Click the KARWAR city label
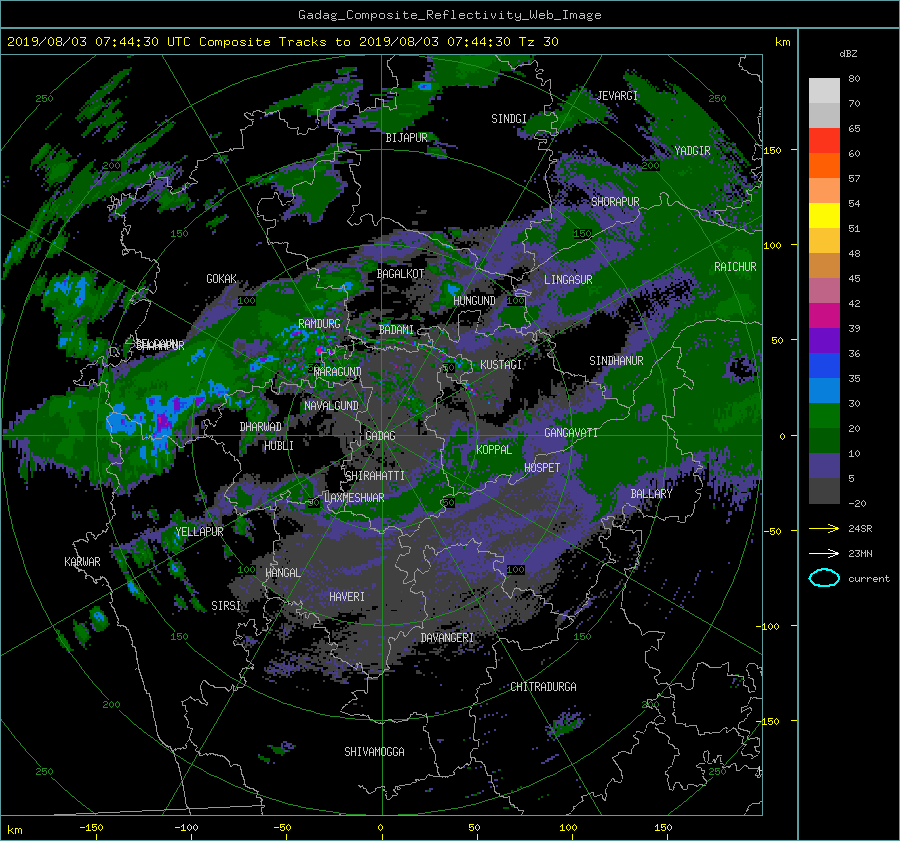This screenshot has height=841, width=900. (x=82, y=562)
